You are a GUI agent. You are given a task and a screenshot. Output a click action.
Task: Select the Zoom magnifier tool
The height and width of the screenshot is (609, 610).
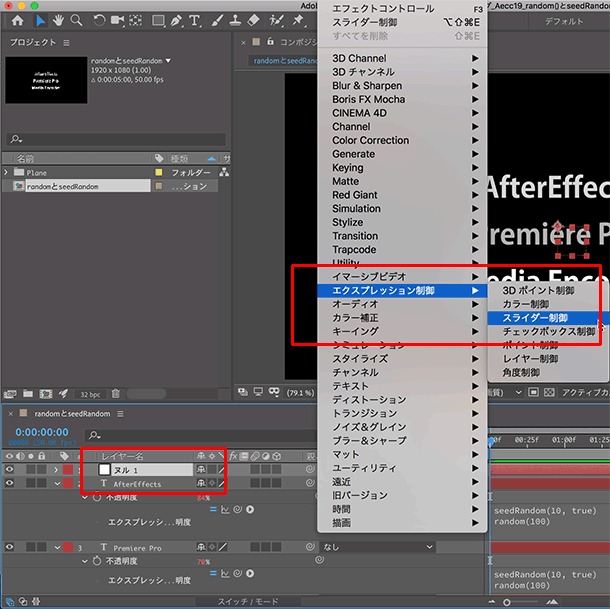(x=77, y=20)
